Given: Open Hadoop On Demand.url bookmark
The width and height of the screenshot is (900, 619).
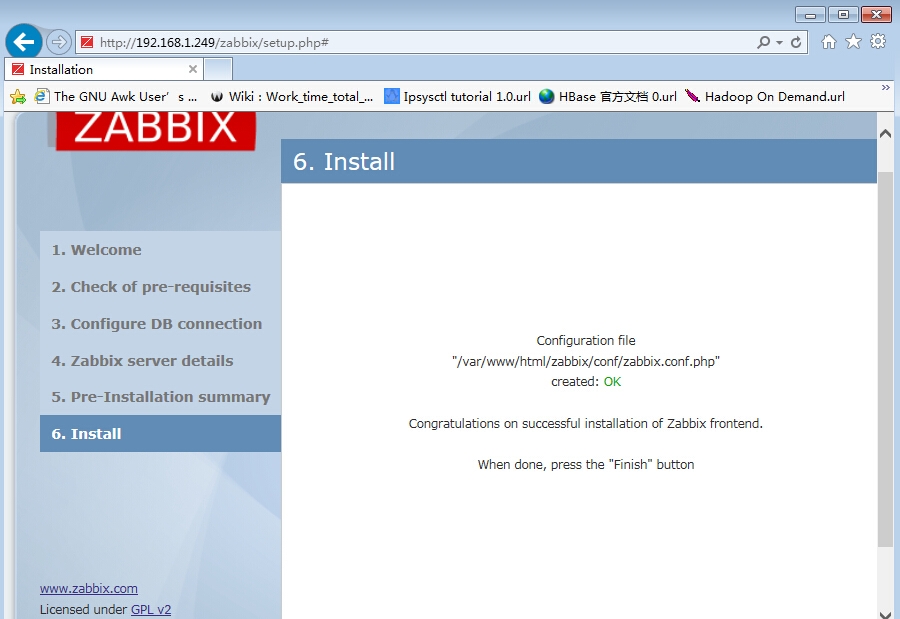Looking at the screenshot, I should pyautogui.click(x=765, y=96).
